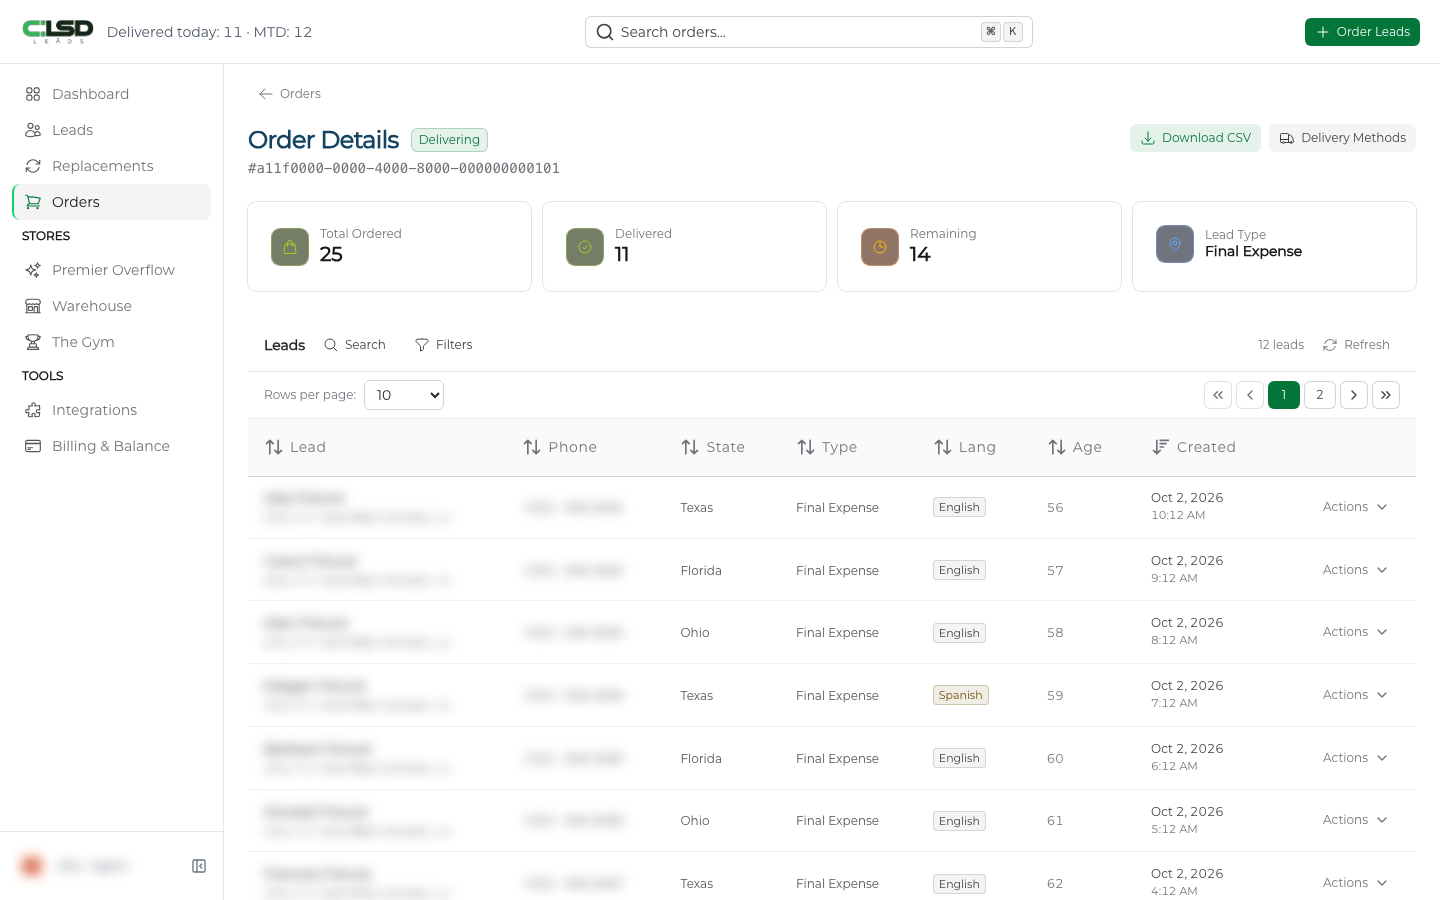Open Integrations tool
This screenshot has height=900, width=1440.
[x=111, y=410]
